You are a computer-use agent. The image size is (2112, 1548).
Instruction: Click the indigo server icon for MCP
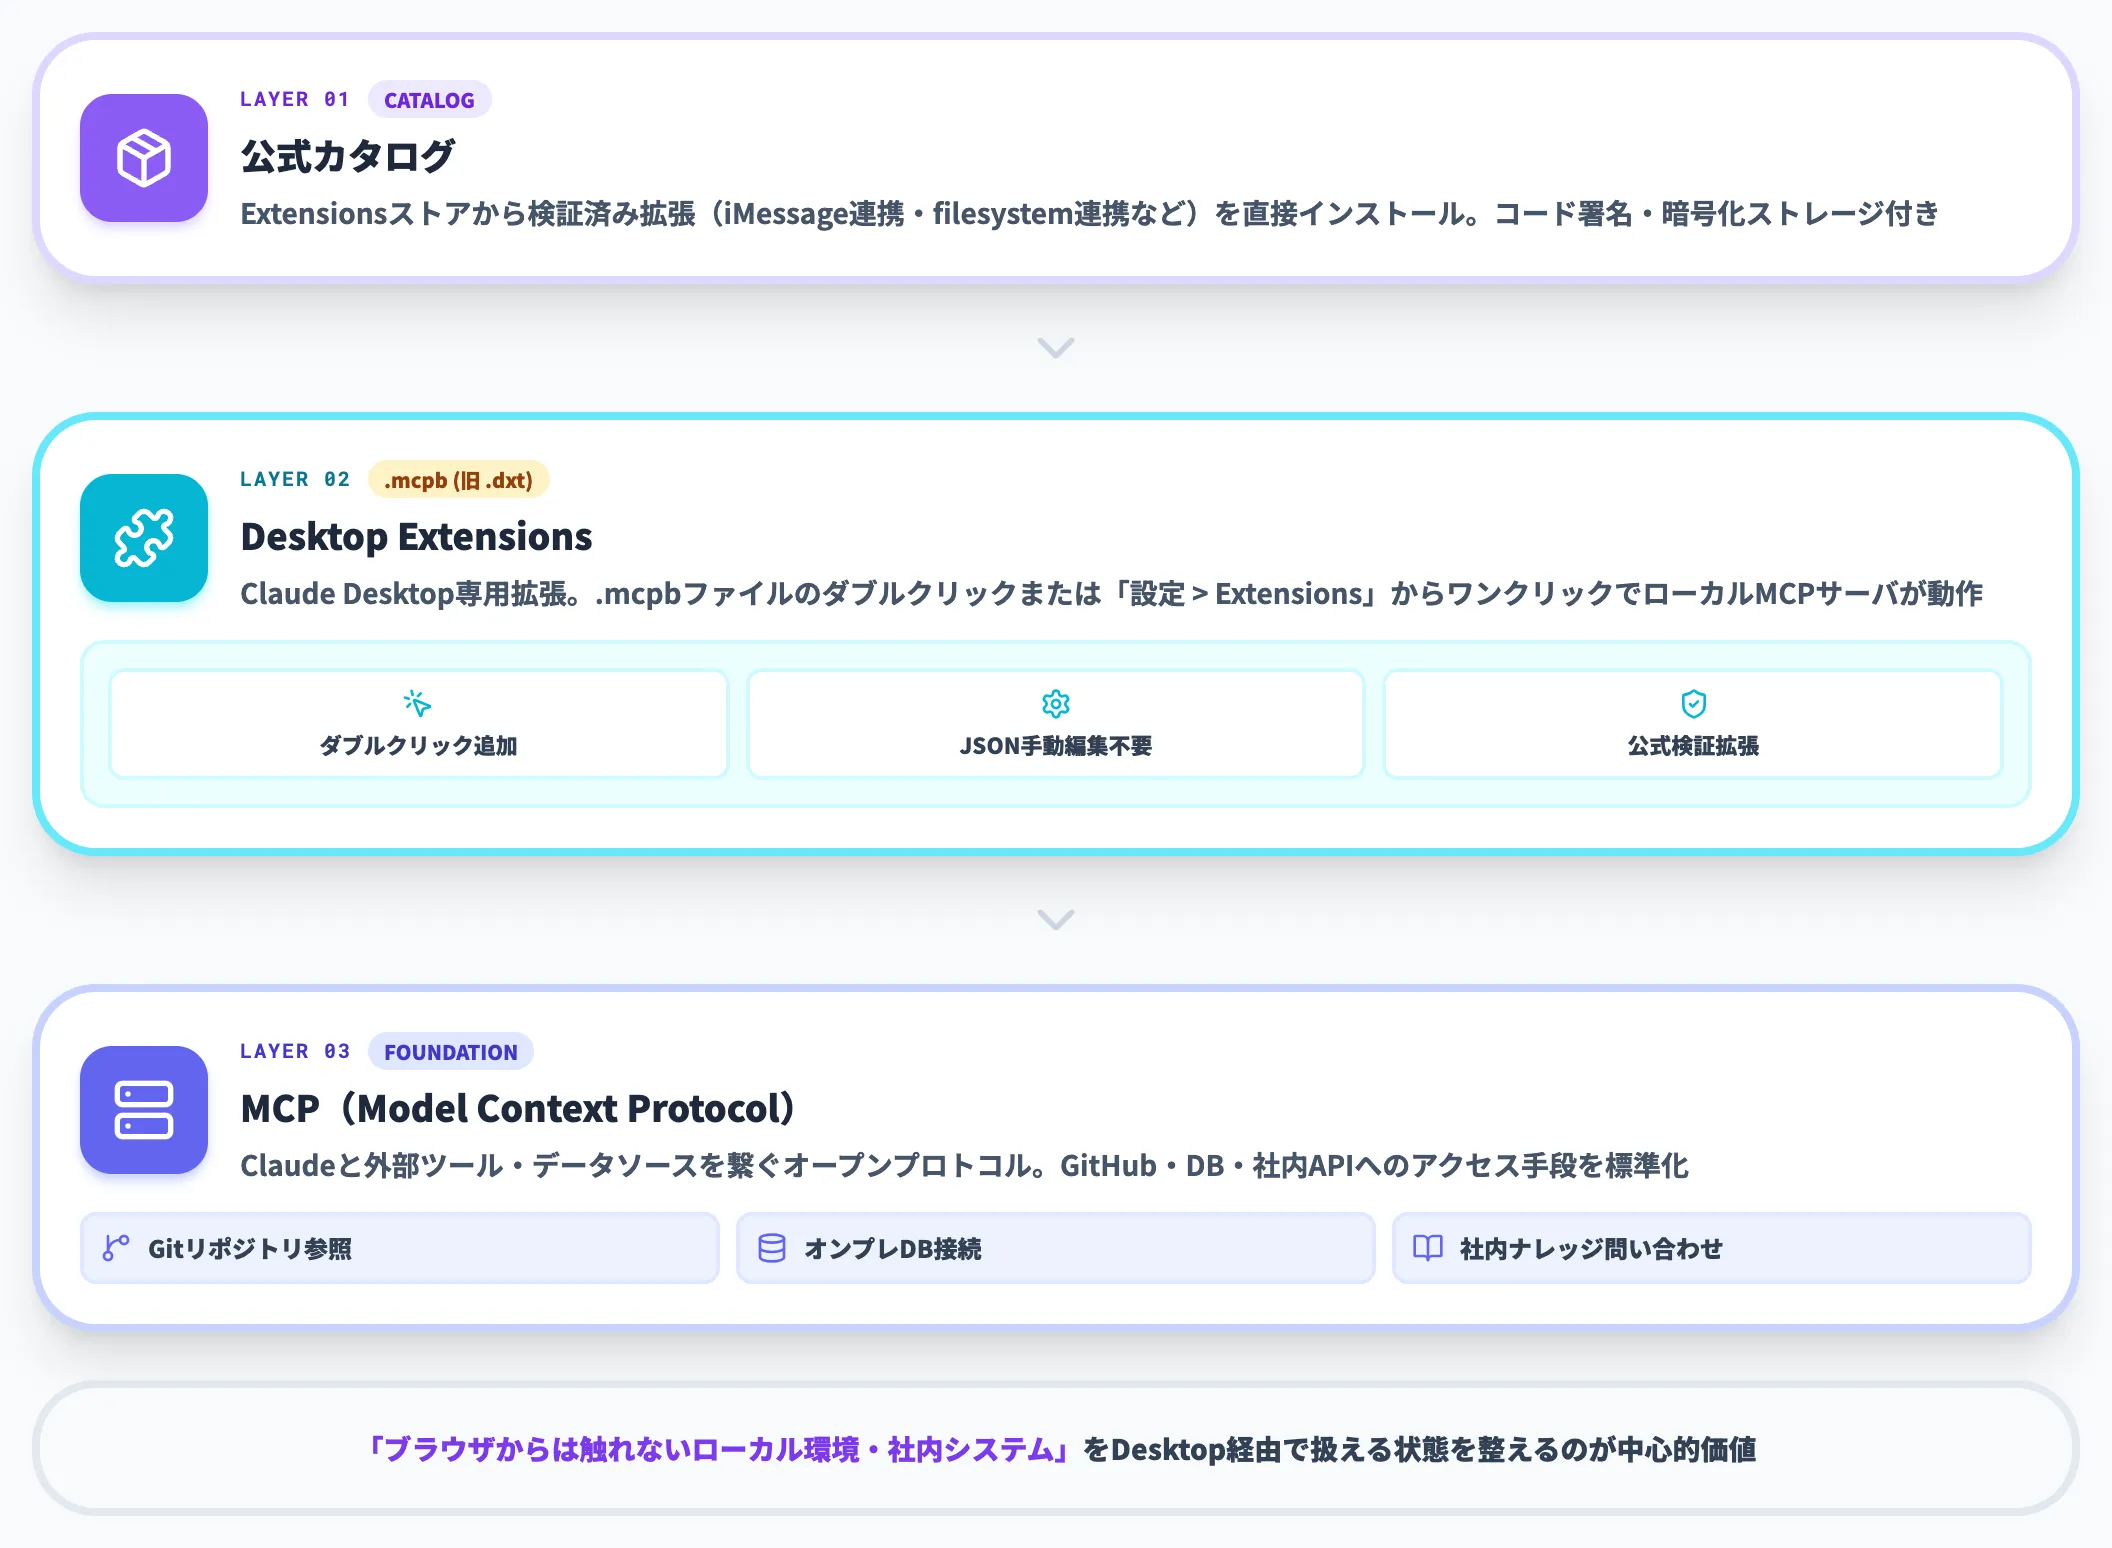(144, 1110)
